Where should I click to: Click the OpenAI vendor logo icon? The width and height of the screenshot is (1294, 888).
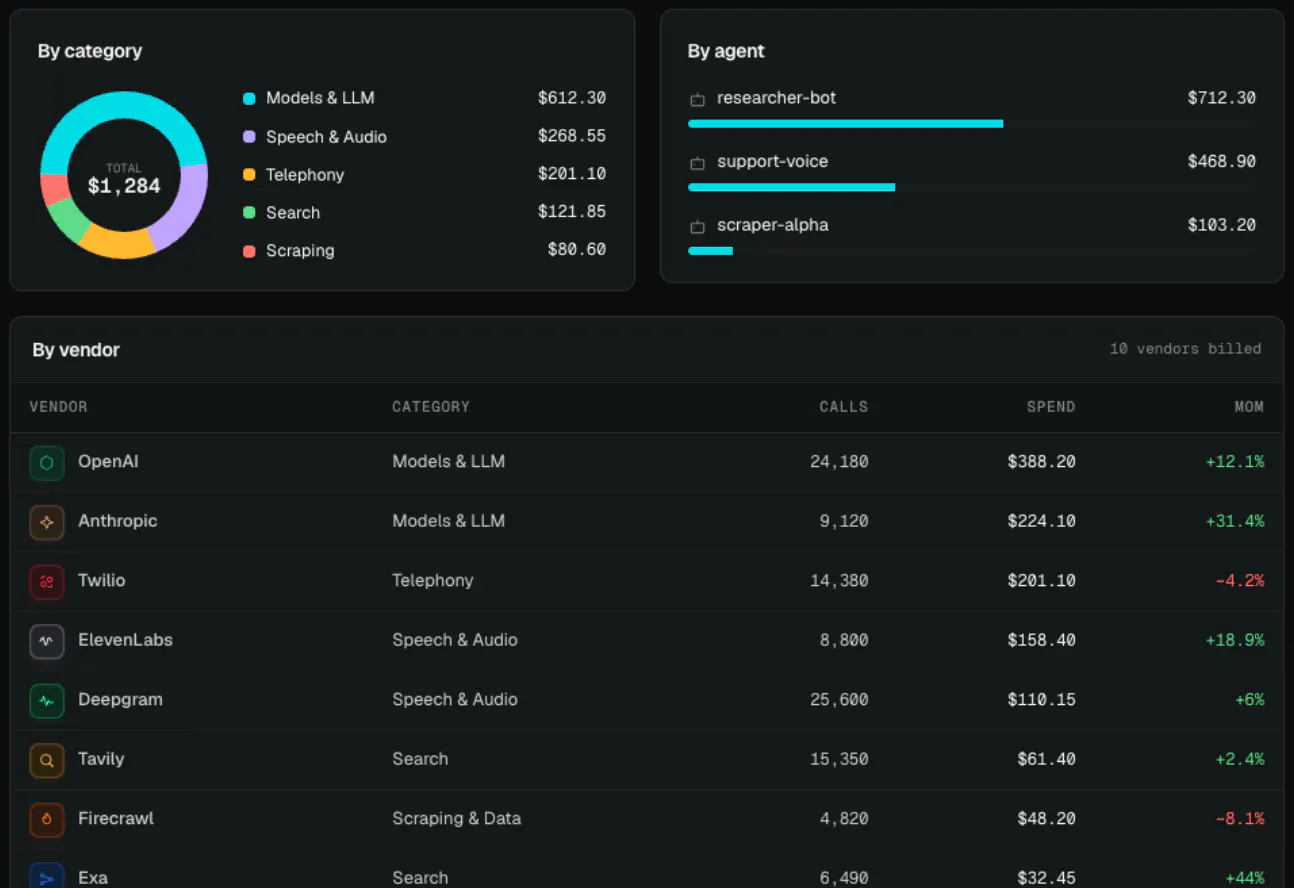(47, 463)
